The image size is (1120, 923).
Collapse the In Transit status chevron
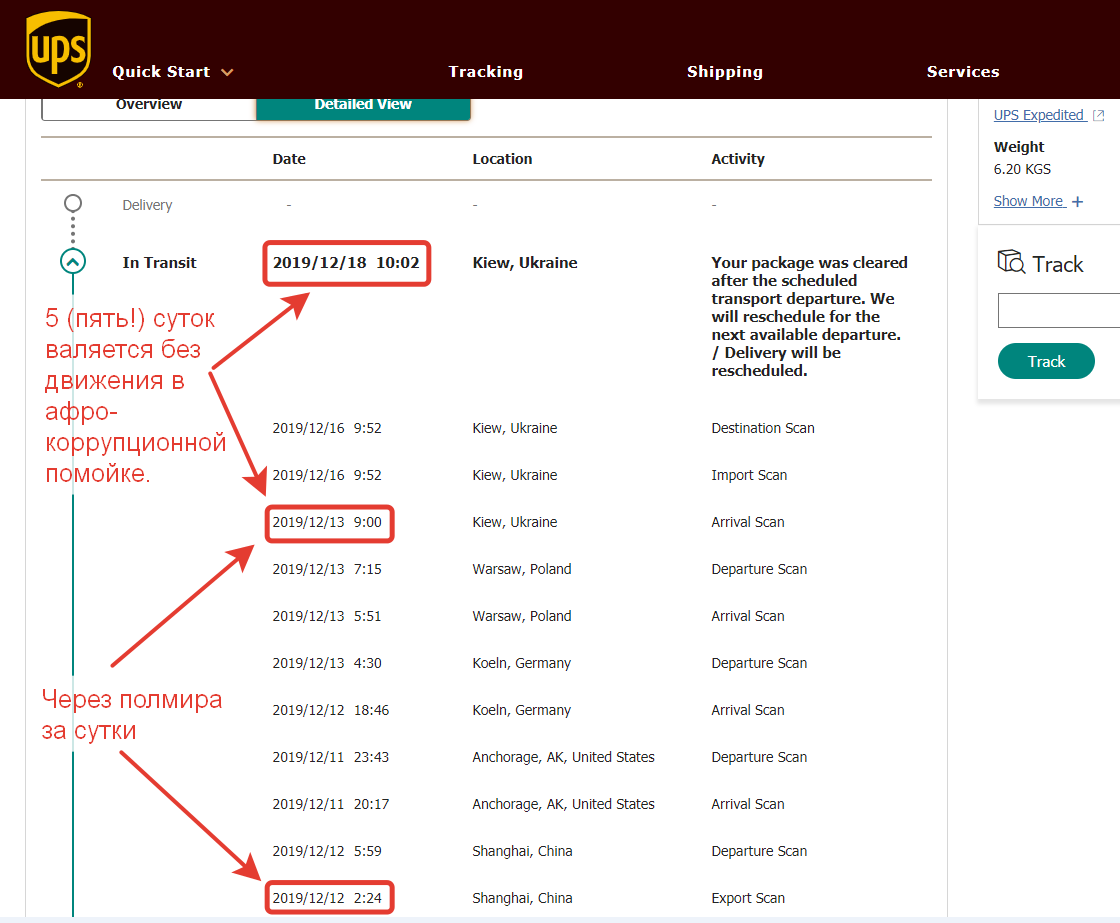click(73, 261)
